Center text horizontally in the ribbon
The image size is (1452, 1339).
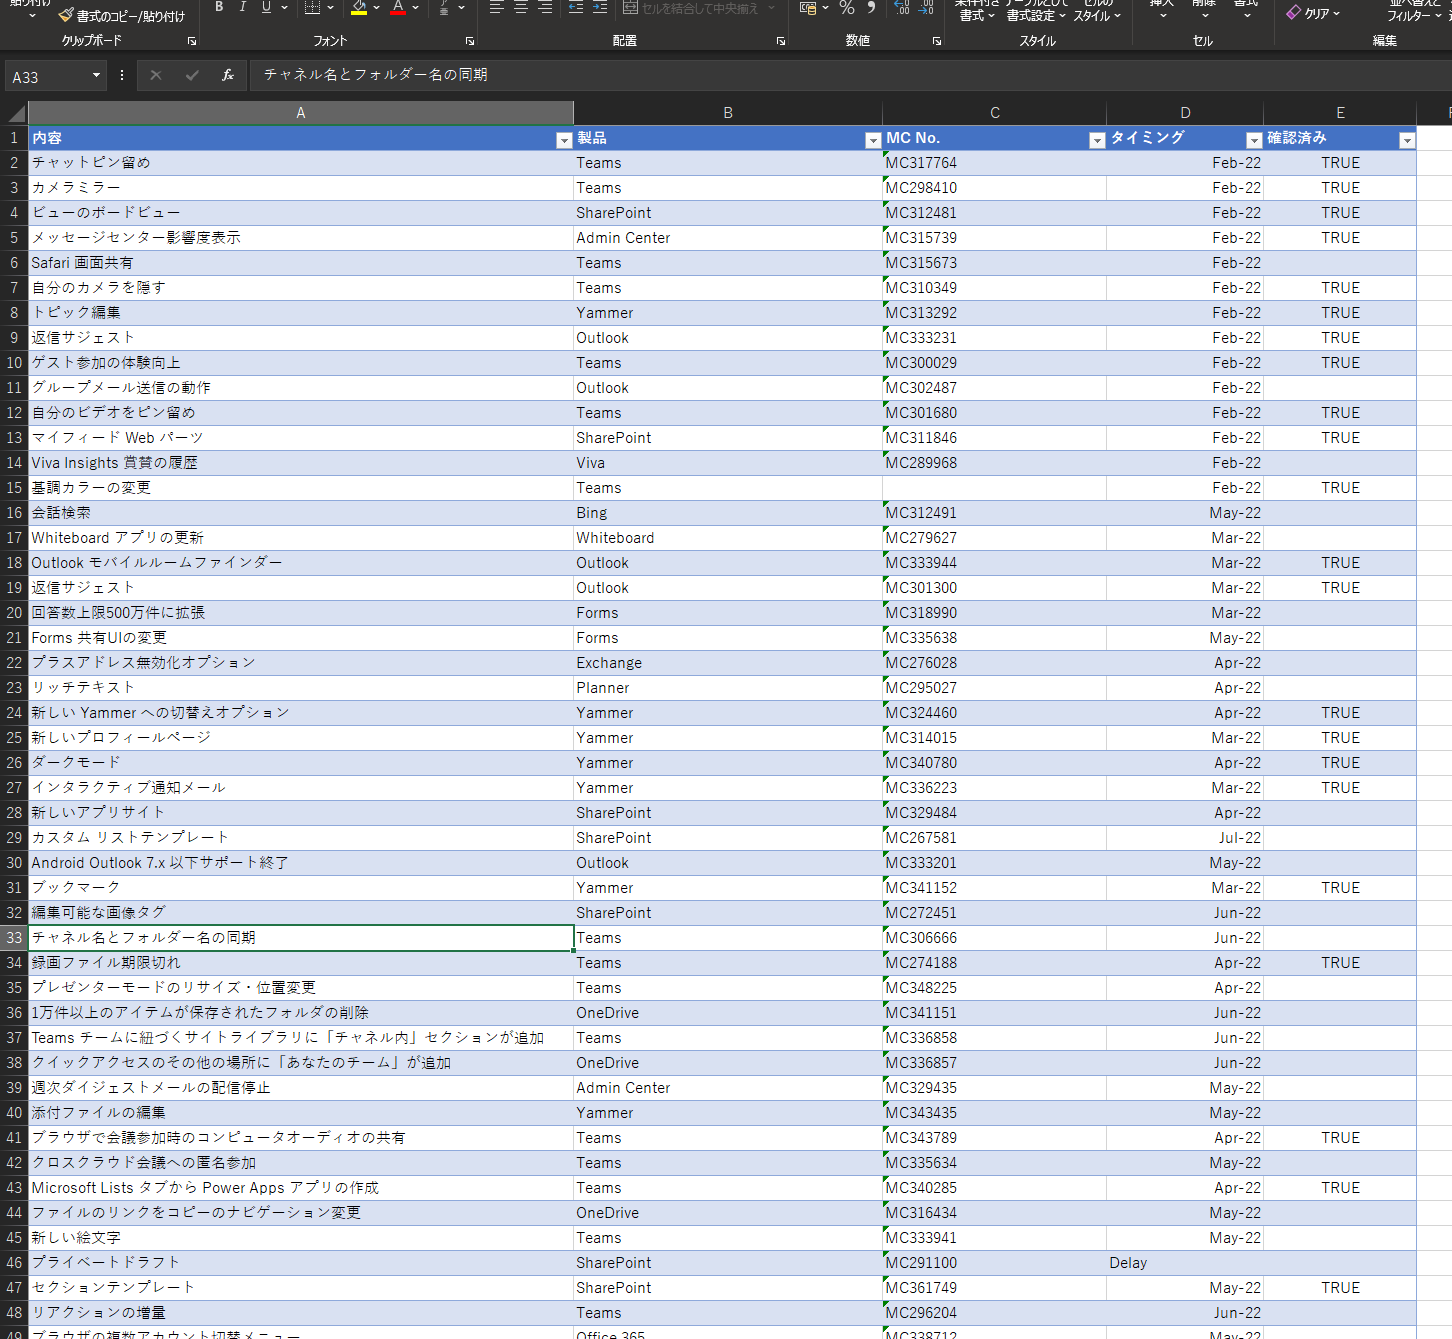point(520,7)
